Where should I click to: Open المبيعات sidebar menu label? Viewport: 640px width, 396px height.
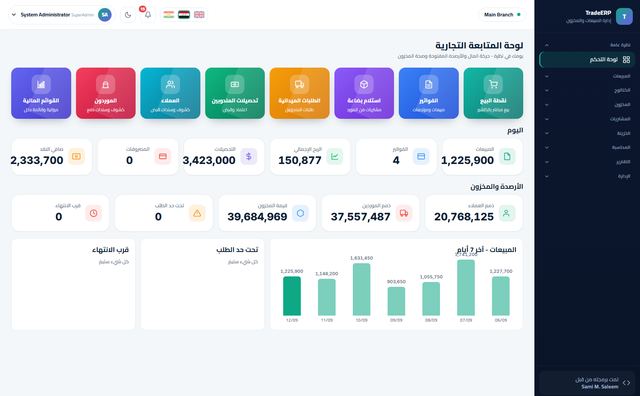click(621, 76)
